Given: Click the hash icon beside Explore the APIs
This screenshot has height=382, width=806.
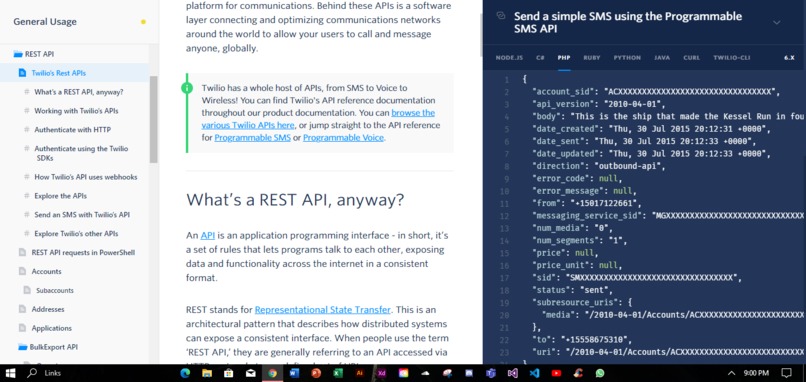Looking at the screenshot, I should pyautogui.click(x=27, y=196).
